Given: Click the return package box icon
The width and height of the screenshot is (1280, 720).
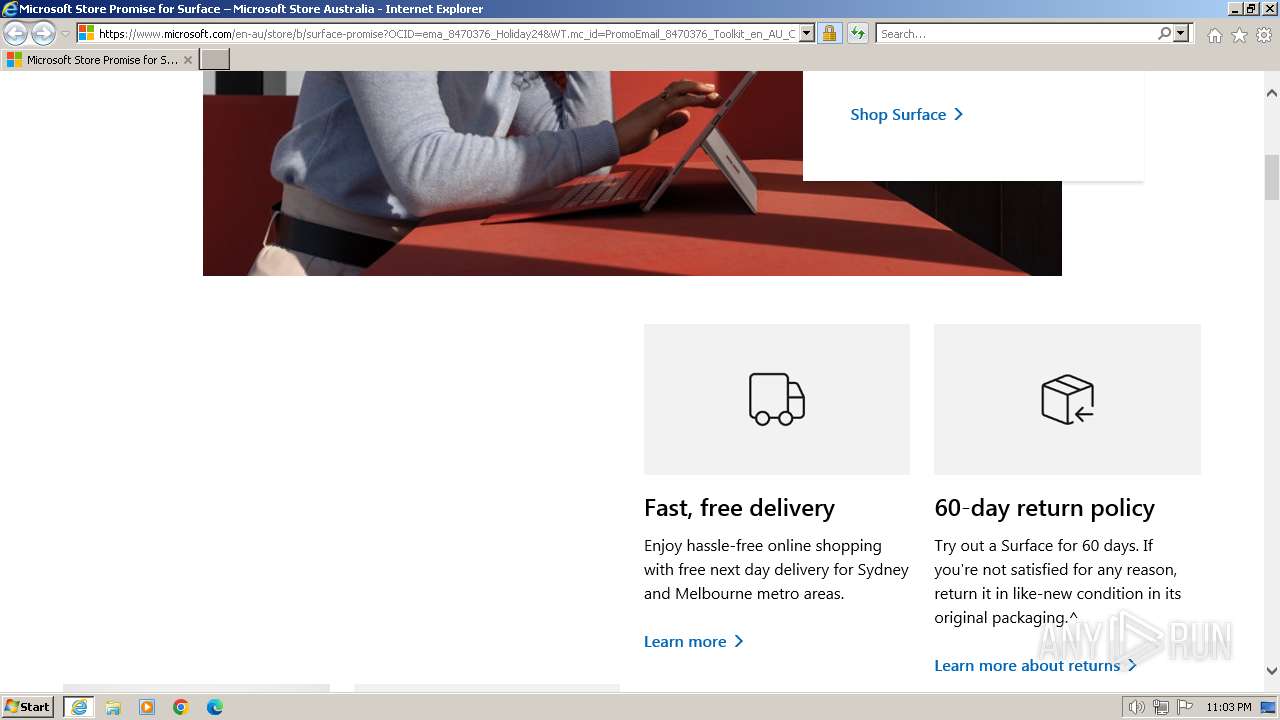Looking at the screenshot, I should pyautogui.click(x=1067, y=399).
